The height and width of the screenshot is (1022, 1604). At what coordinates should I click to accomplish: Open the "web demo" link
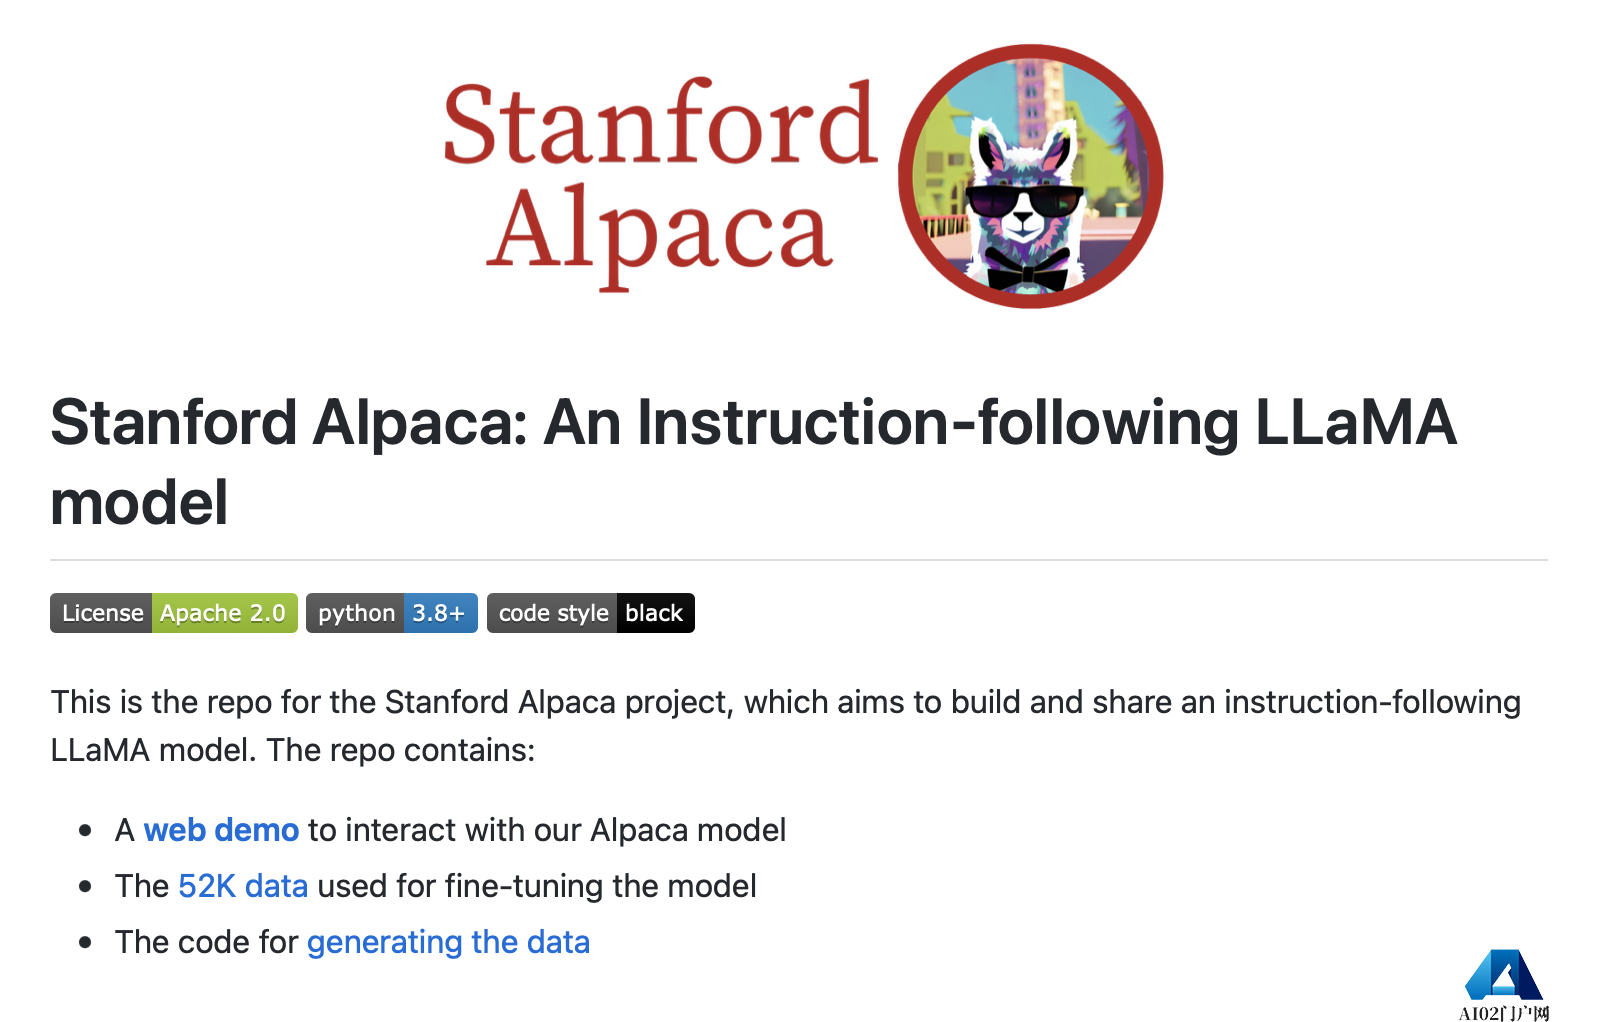221,830
